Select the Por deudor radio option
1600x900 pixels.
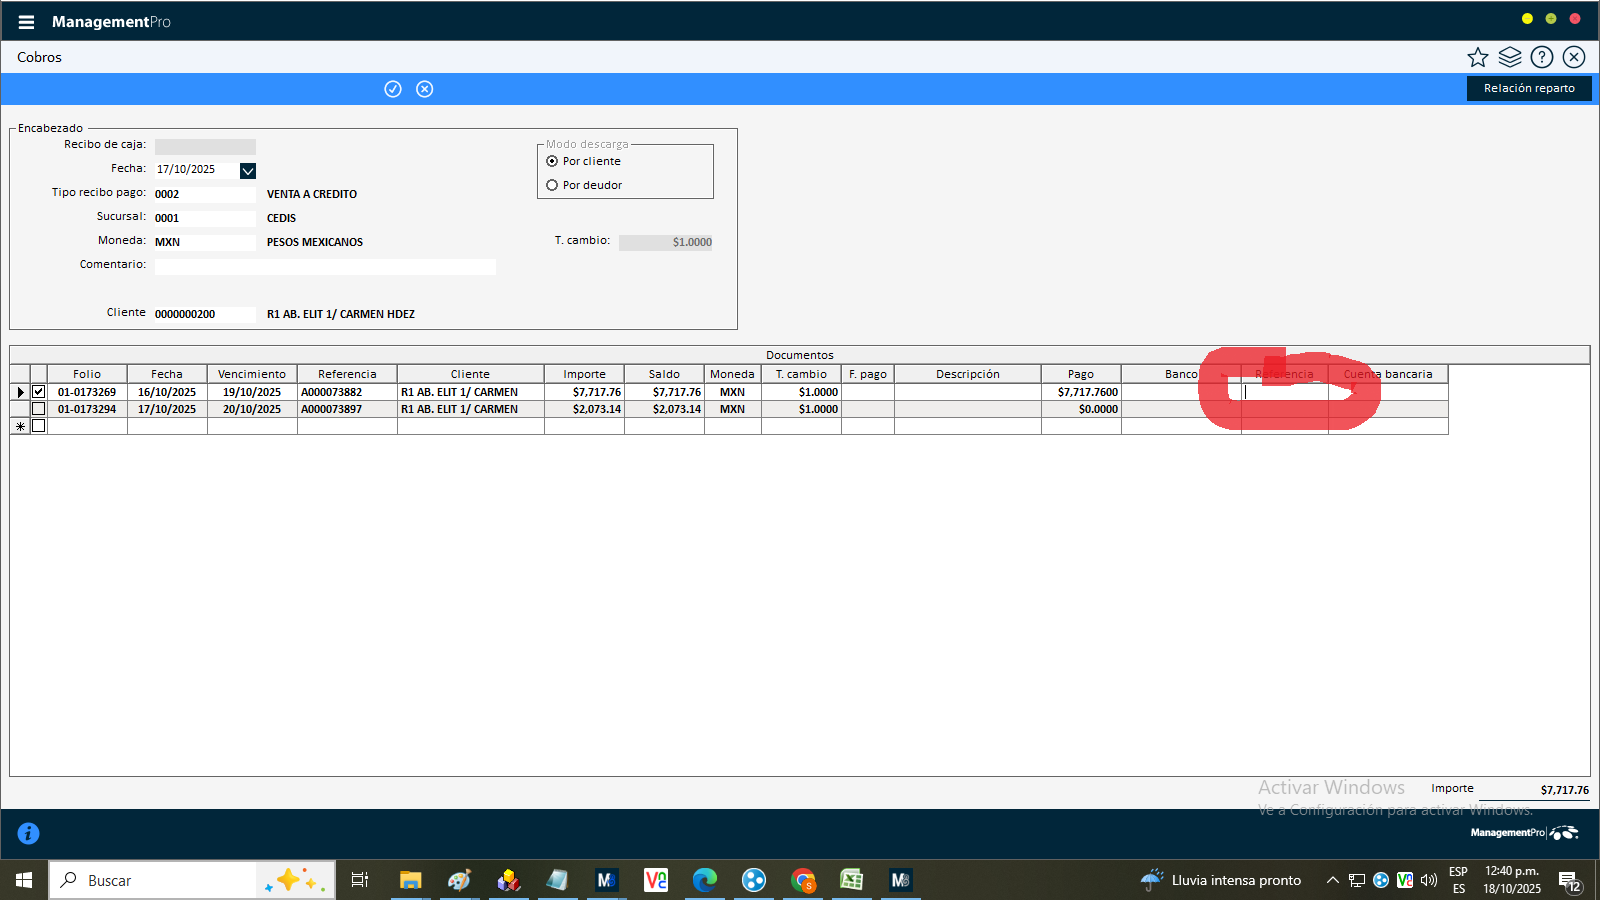click(x=552, y=185)
